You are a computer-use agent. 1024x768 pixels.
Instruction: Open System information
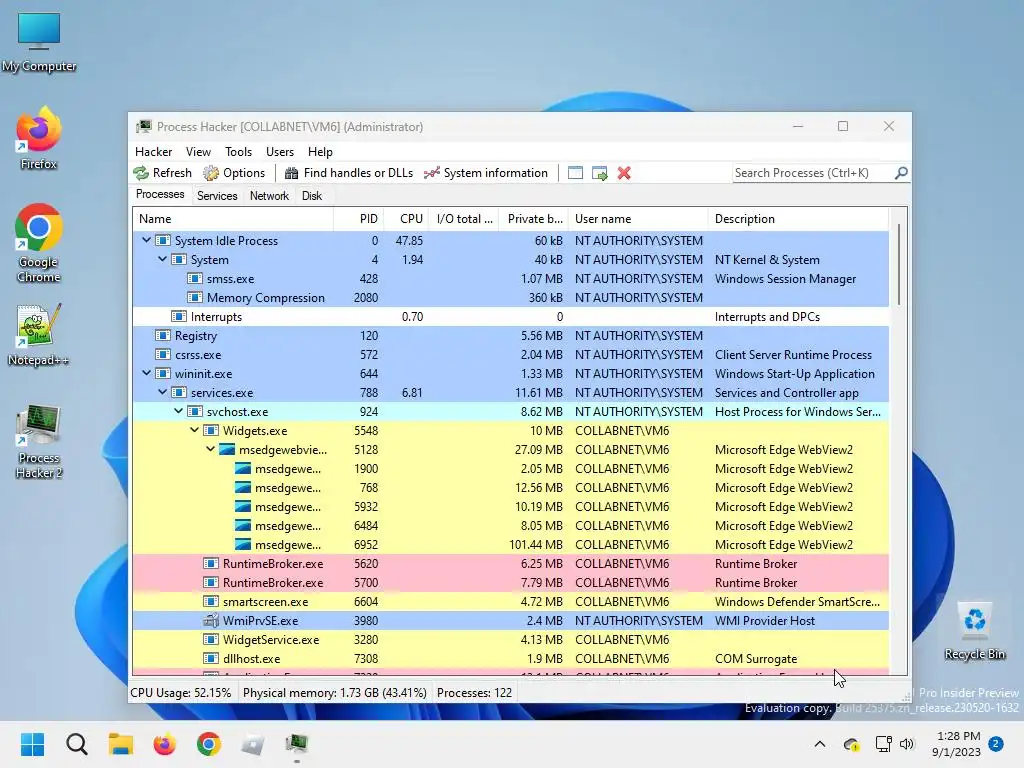pyautogui.click(x=486, y=173)
